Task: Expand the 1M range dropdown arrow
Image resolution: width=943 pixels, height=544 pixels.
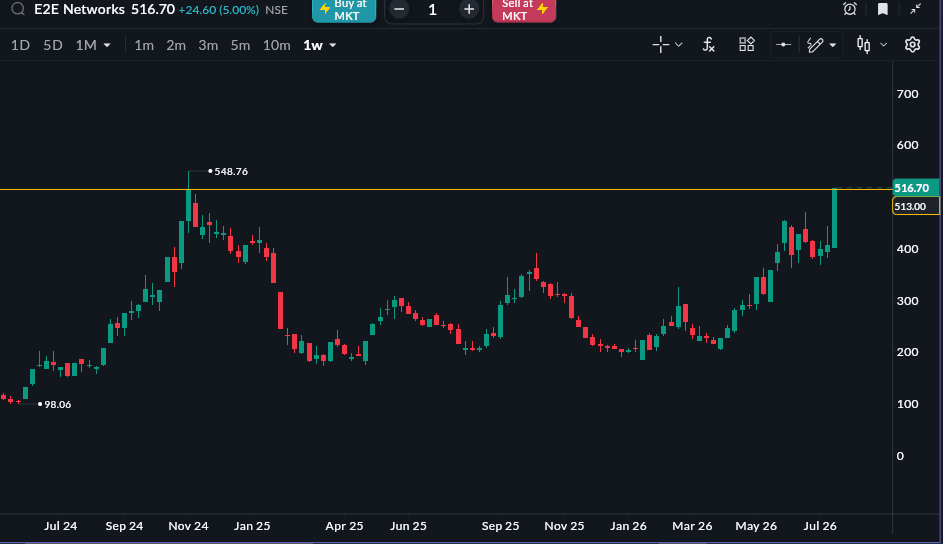Action: pos(107,46)
